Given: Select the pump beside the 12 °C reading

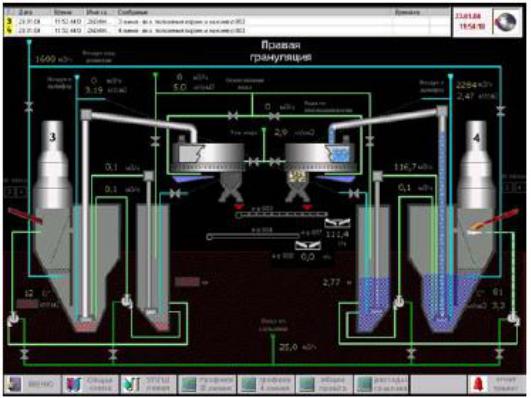Looking at the screenshot, I should (13, 318).
